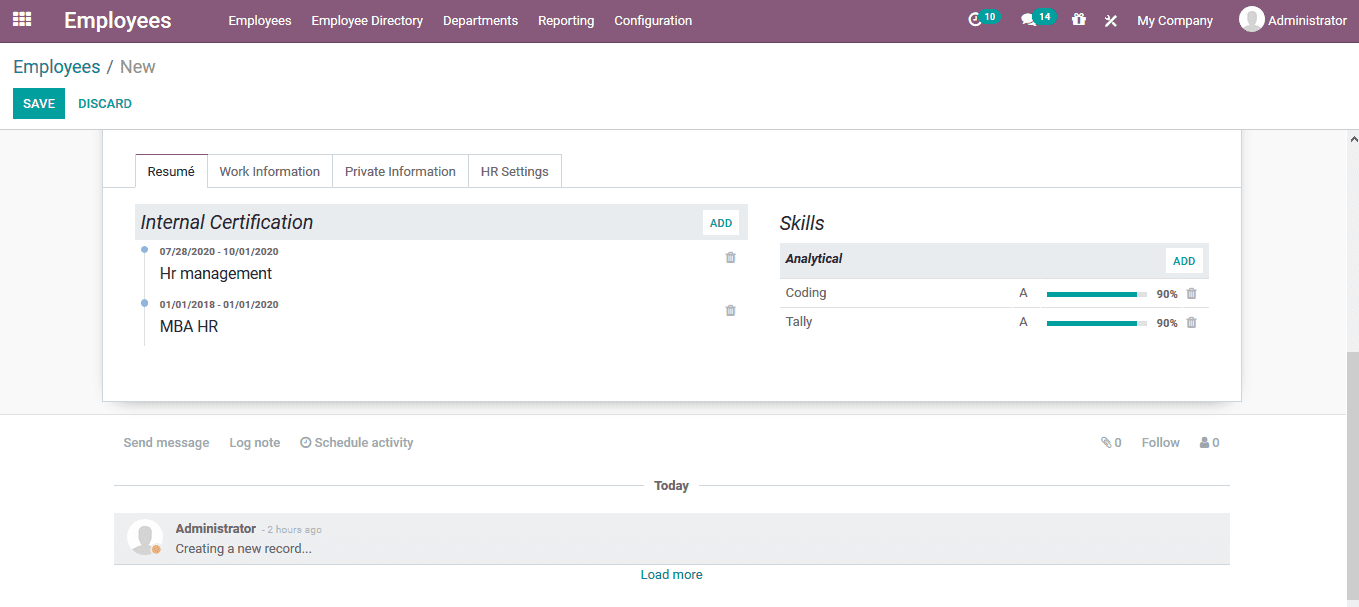Image resolution: width=1359 pixels, height=607 pixels.
Task: Open the support tools wrench icon
Action: coord(1110,19)
